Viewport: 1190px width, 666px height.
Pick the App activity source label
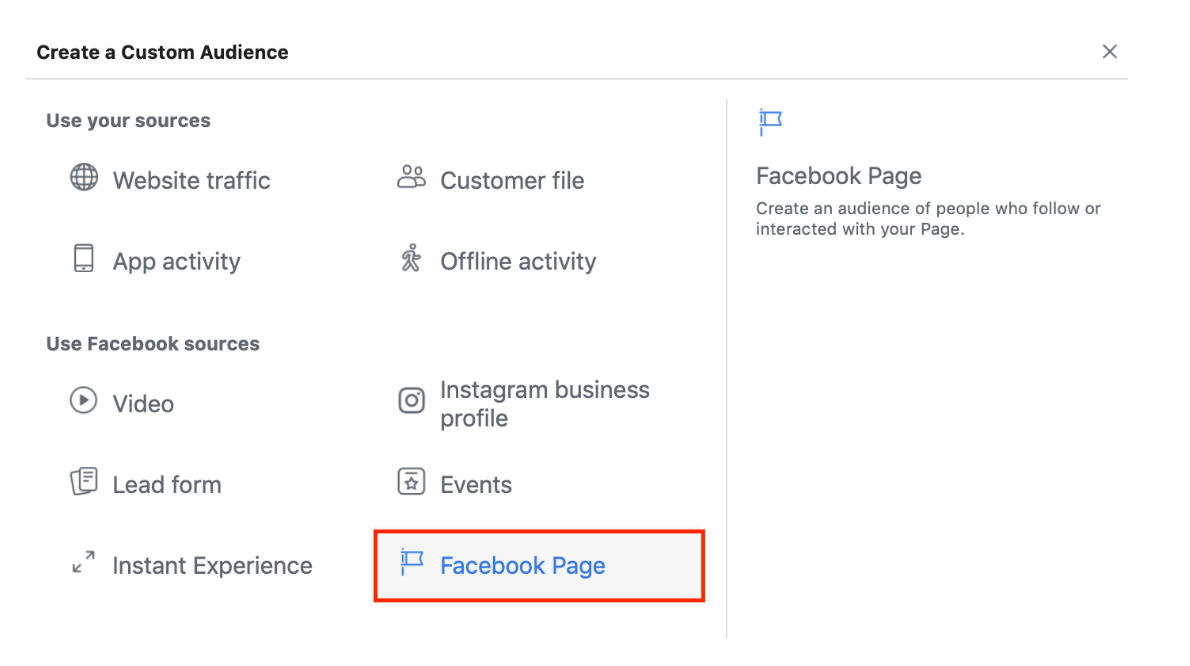pos(176,262)
